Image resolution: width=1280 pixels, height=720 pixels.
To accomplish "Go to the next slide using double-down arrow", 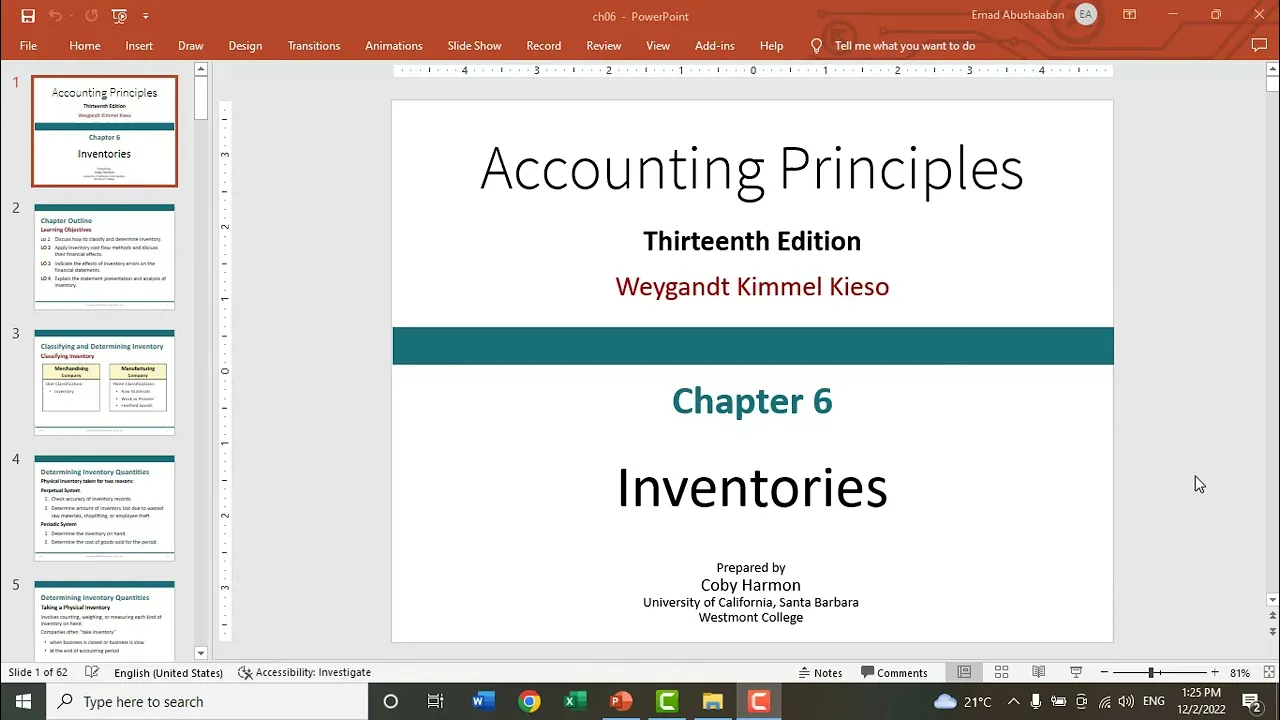I will 1272,632.
